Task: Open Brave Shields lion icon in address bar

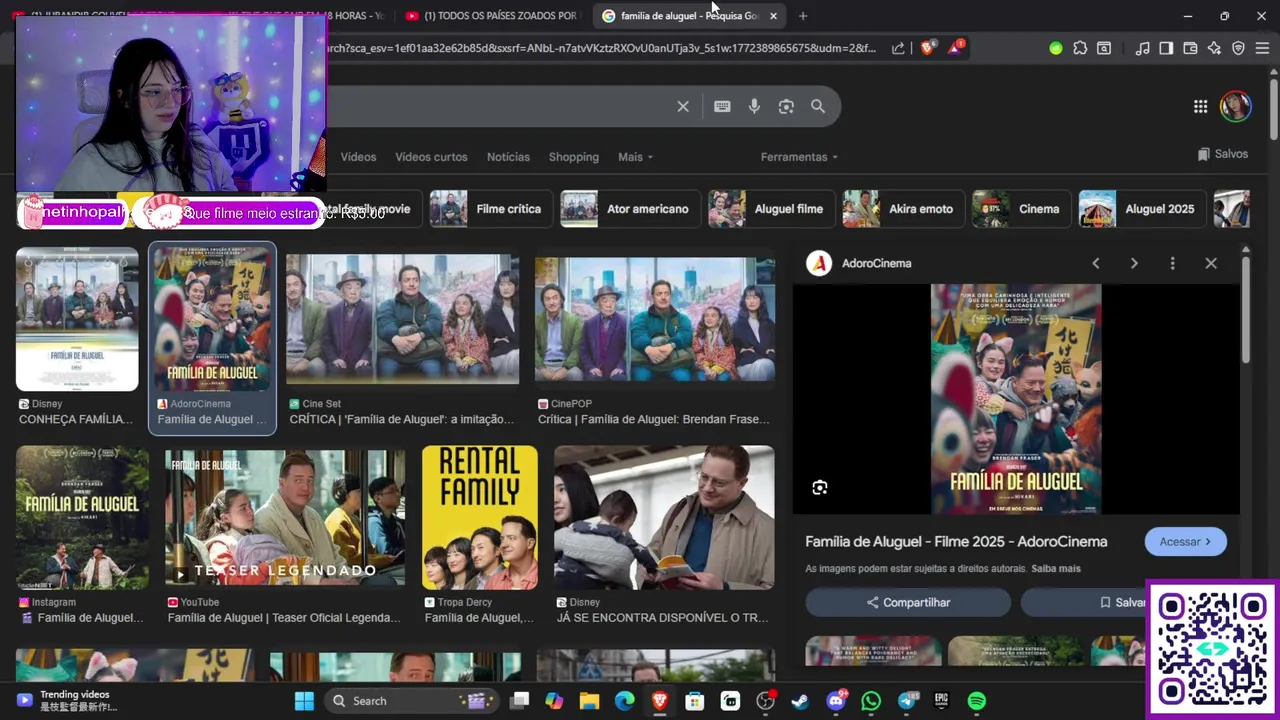Action: click(927, 48)
